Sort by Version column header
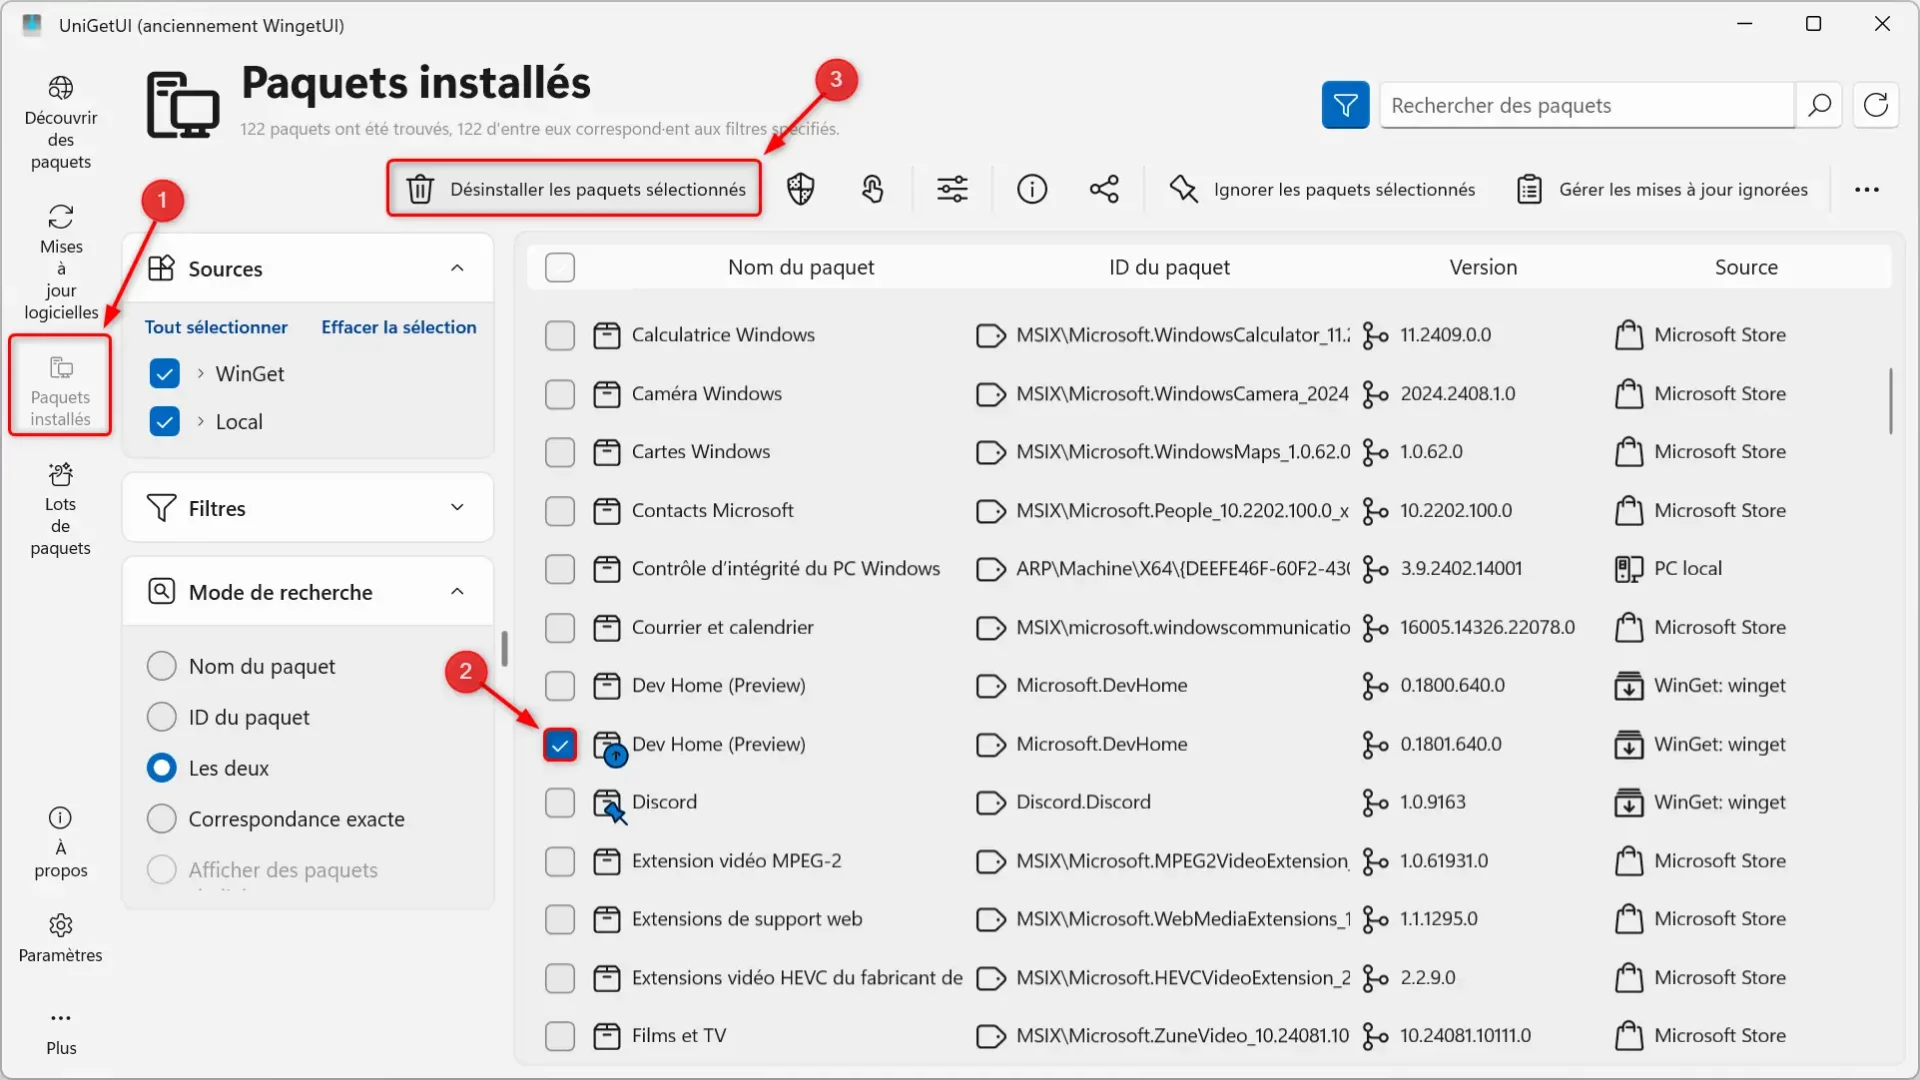1920x1080 pixels. [1483, 267]
